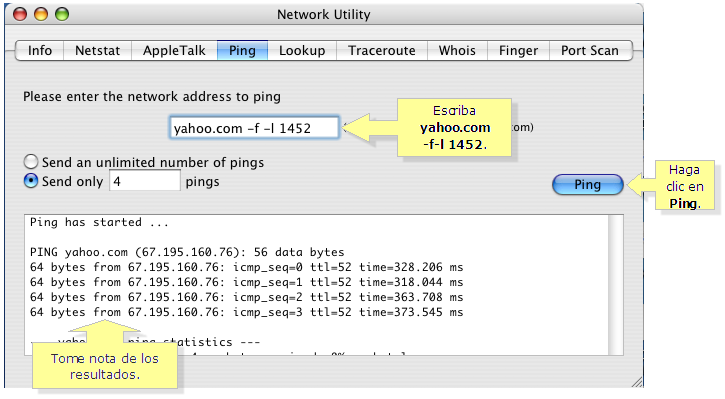Switch to the Whois tab

tap(457, 50)
